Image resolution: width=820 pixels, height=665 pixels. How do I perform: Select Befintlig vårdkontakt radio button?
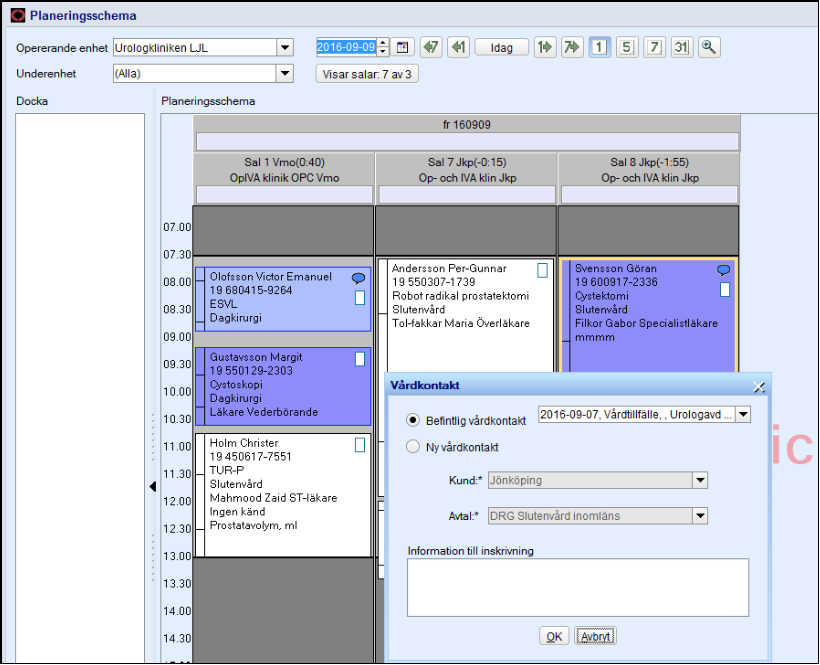(413, 421)
